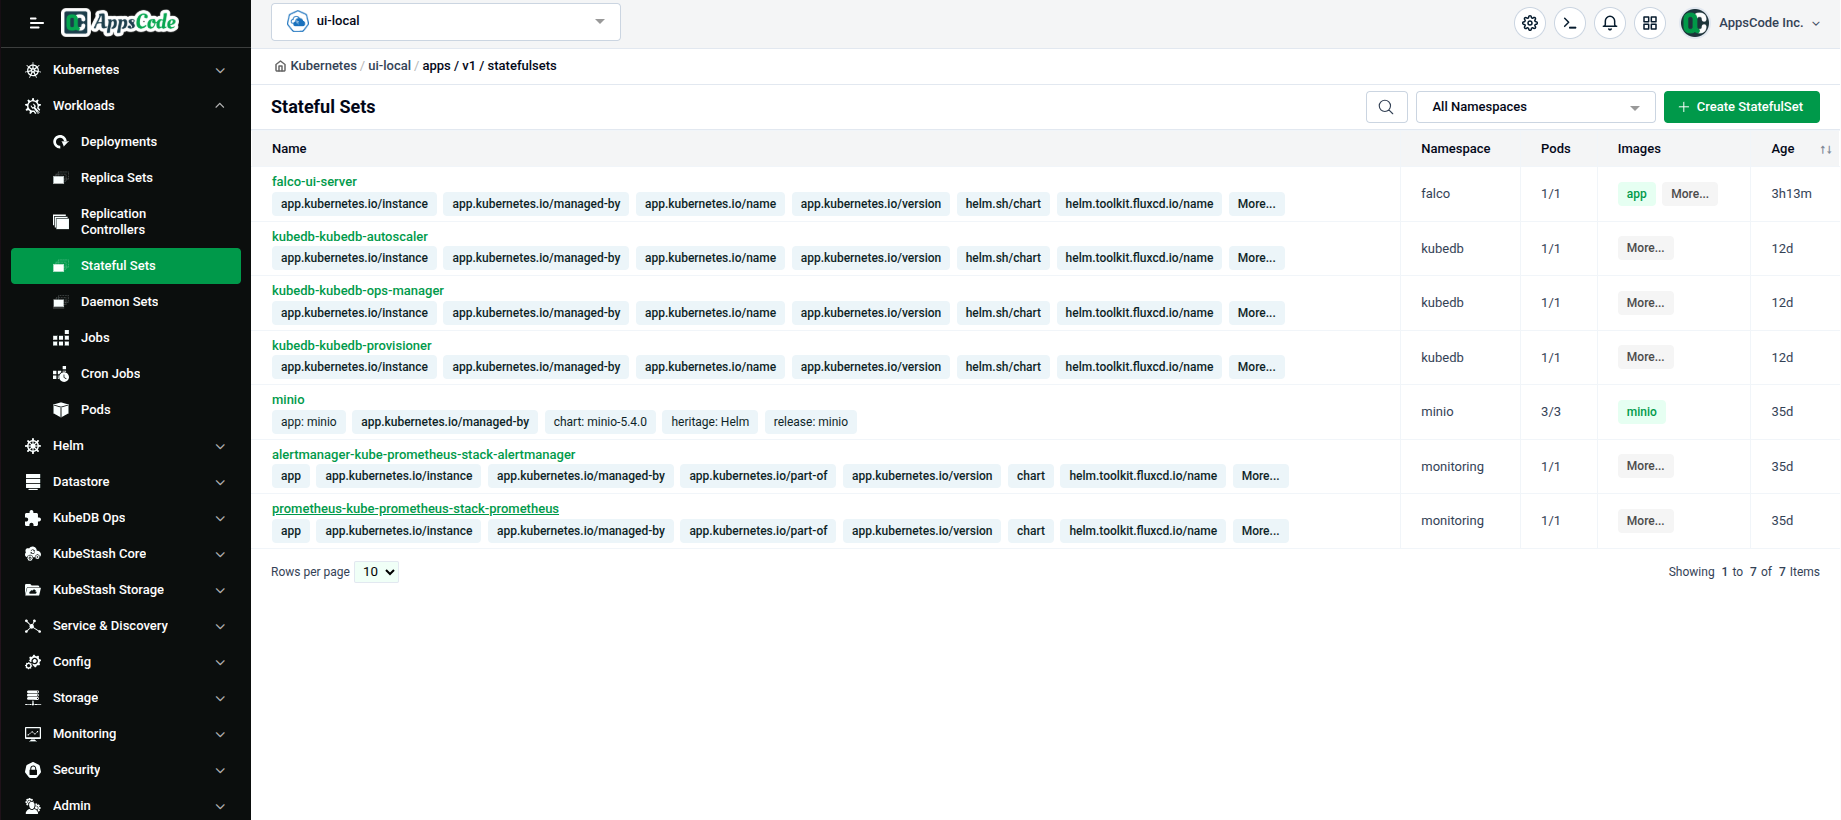Open the ui-local cluster dropdown
The image size is (1841, 820).
[x=446, y=21]
